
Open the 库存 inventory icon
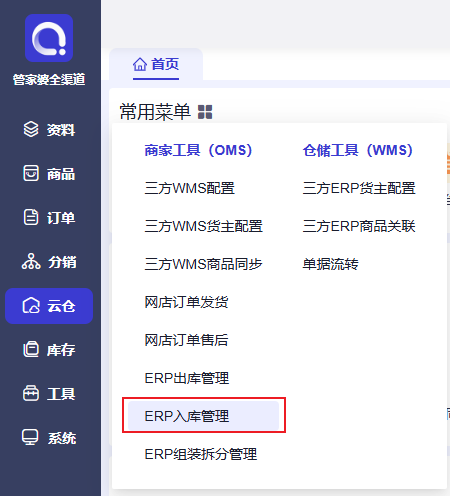coord(31,350)
